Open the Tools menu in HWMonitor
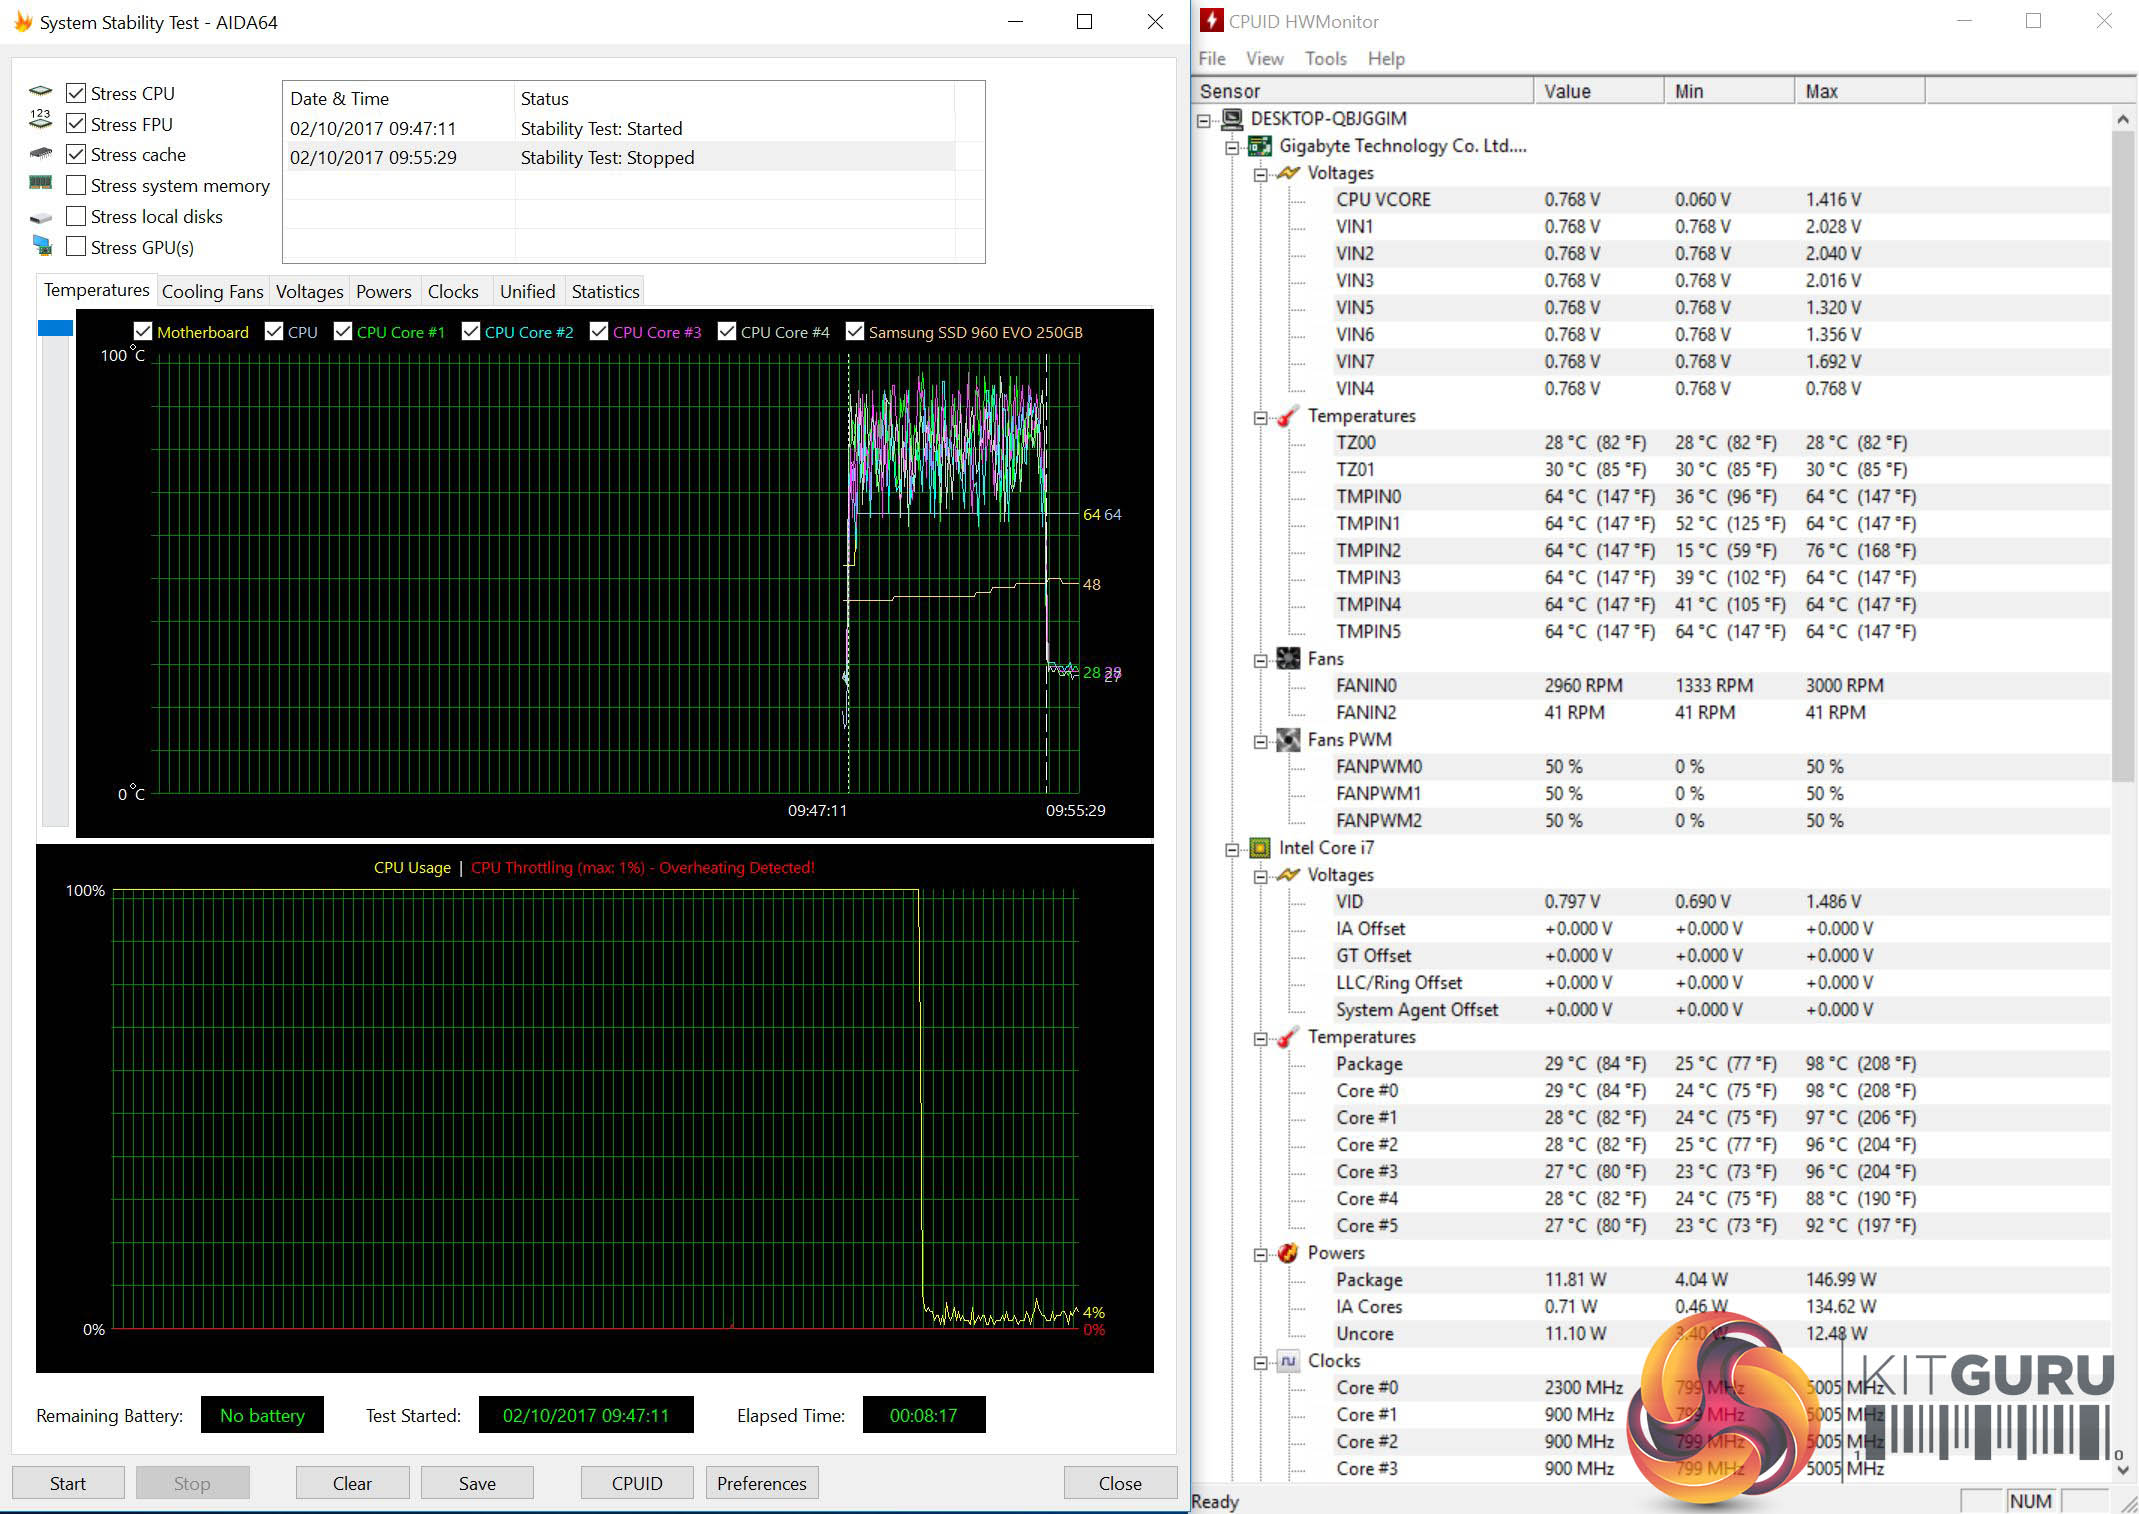 (1325, 59)
